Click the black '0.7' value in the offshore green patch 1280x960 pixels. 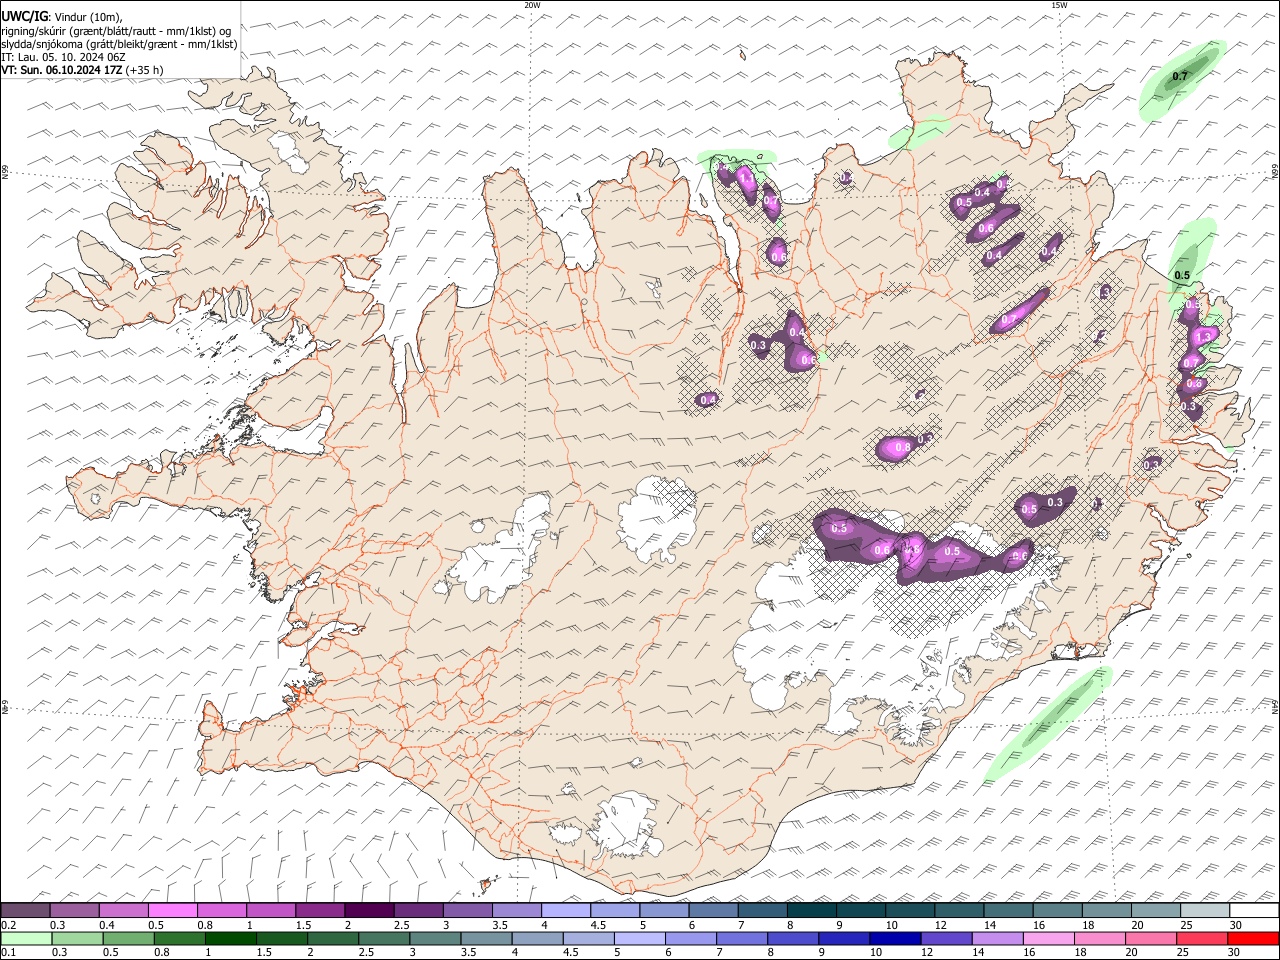click(1180, 76)
